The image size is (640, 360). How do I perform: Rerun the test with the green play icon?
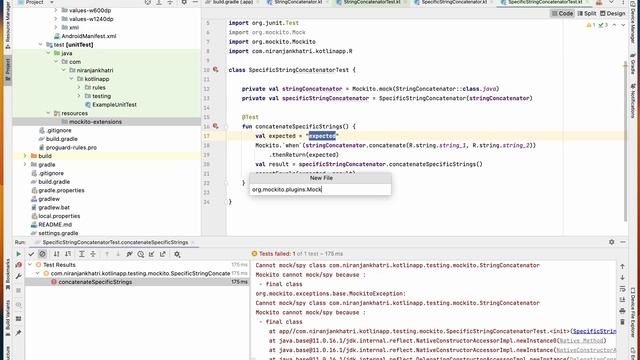(x=18, y=254)
